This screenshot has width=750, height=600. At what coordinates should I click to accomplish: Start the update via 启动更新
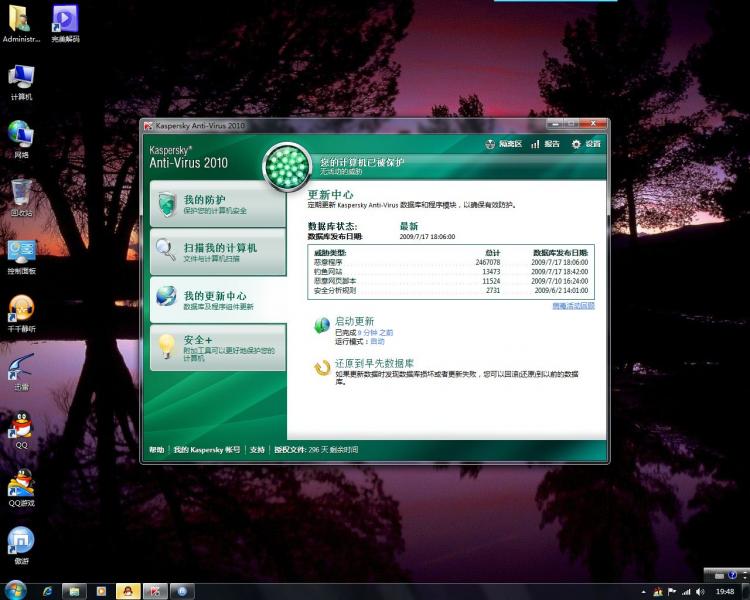(354, 321)
